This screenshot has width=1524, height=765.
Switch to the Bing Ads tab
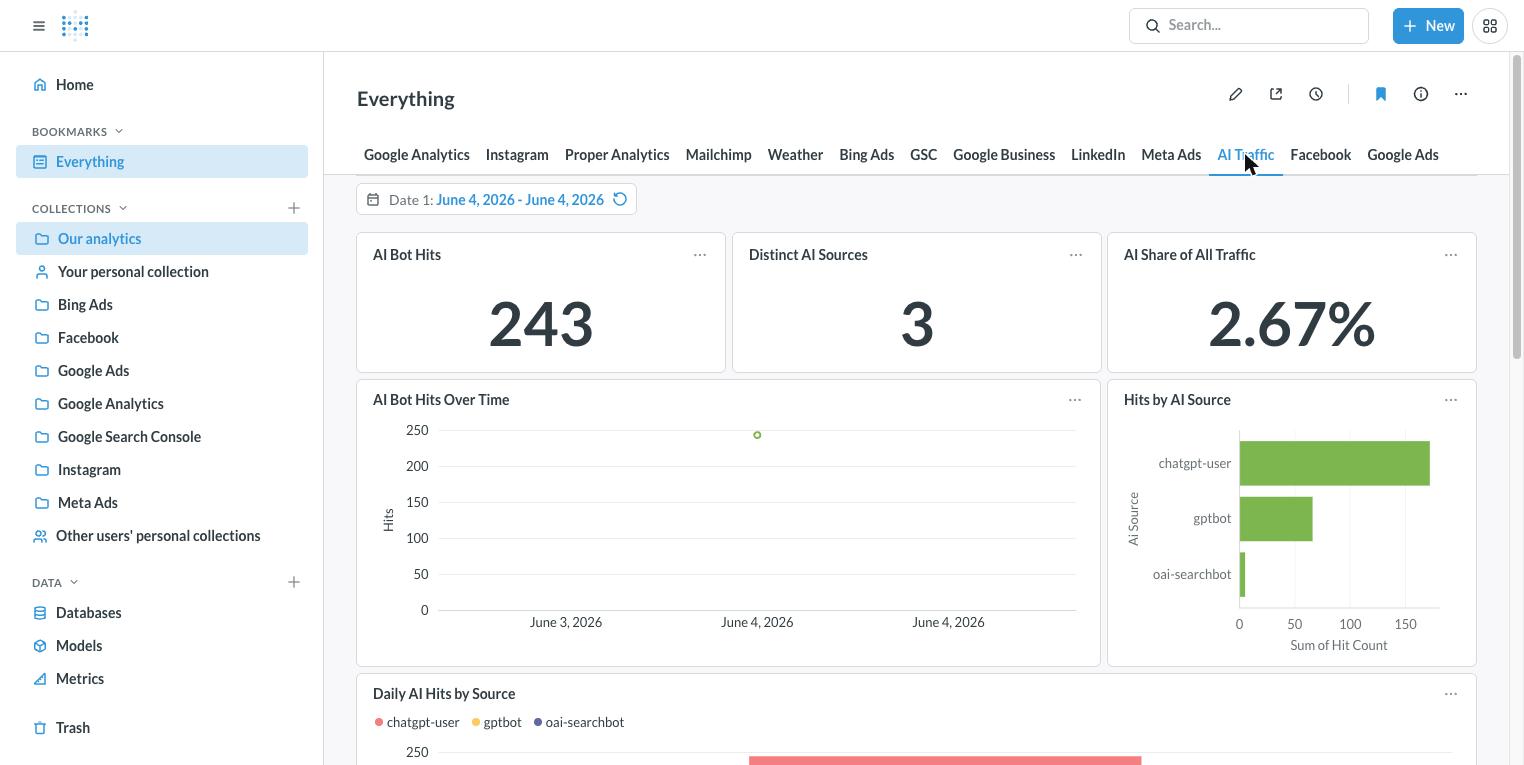867,155
